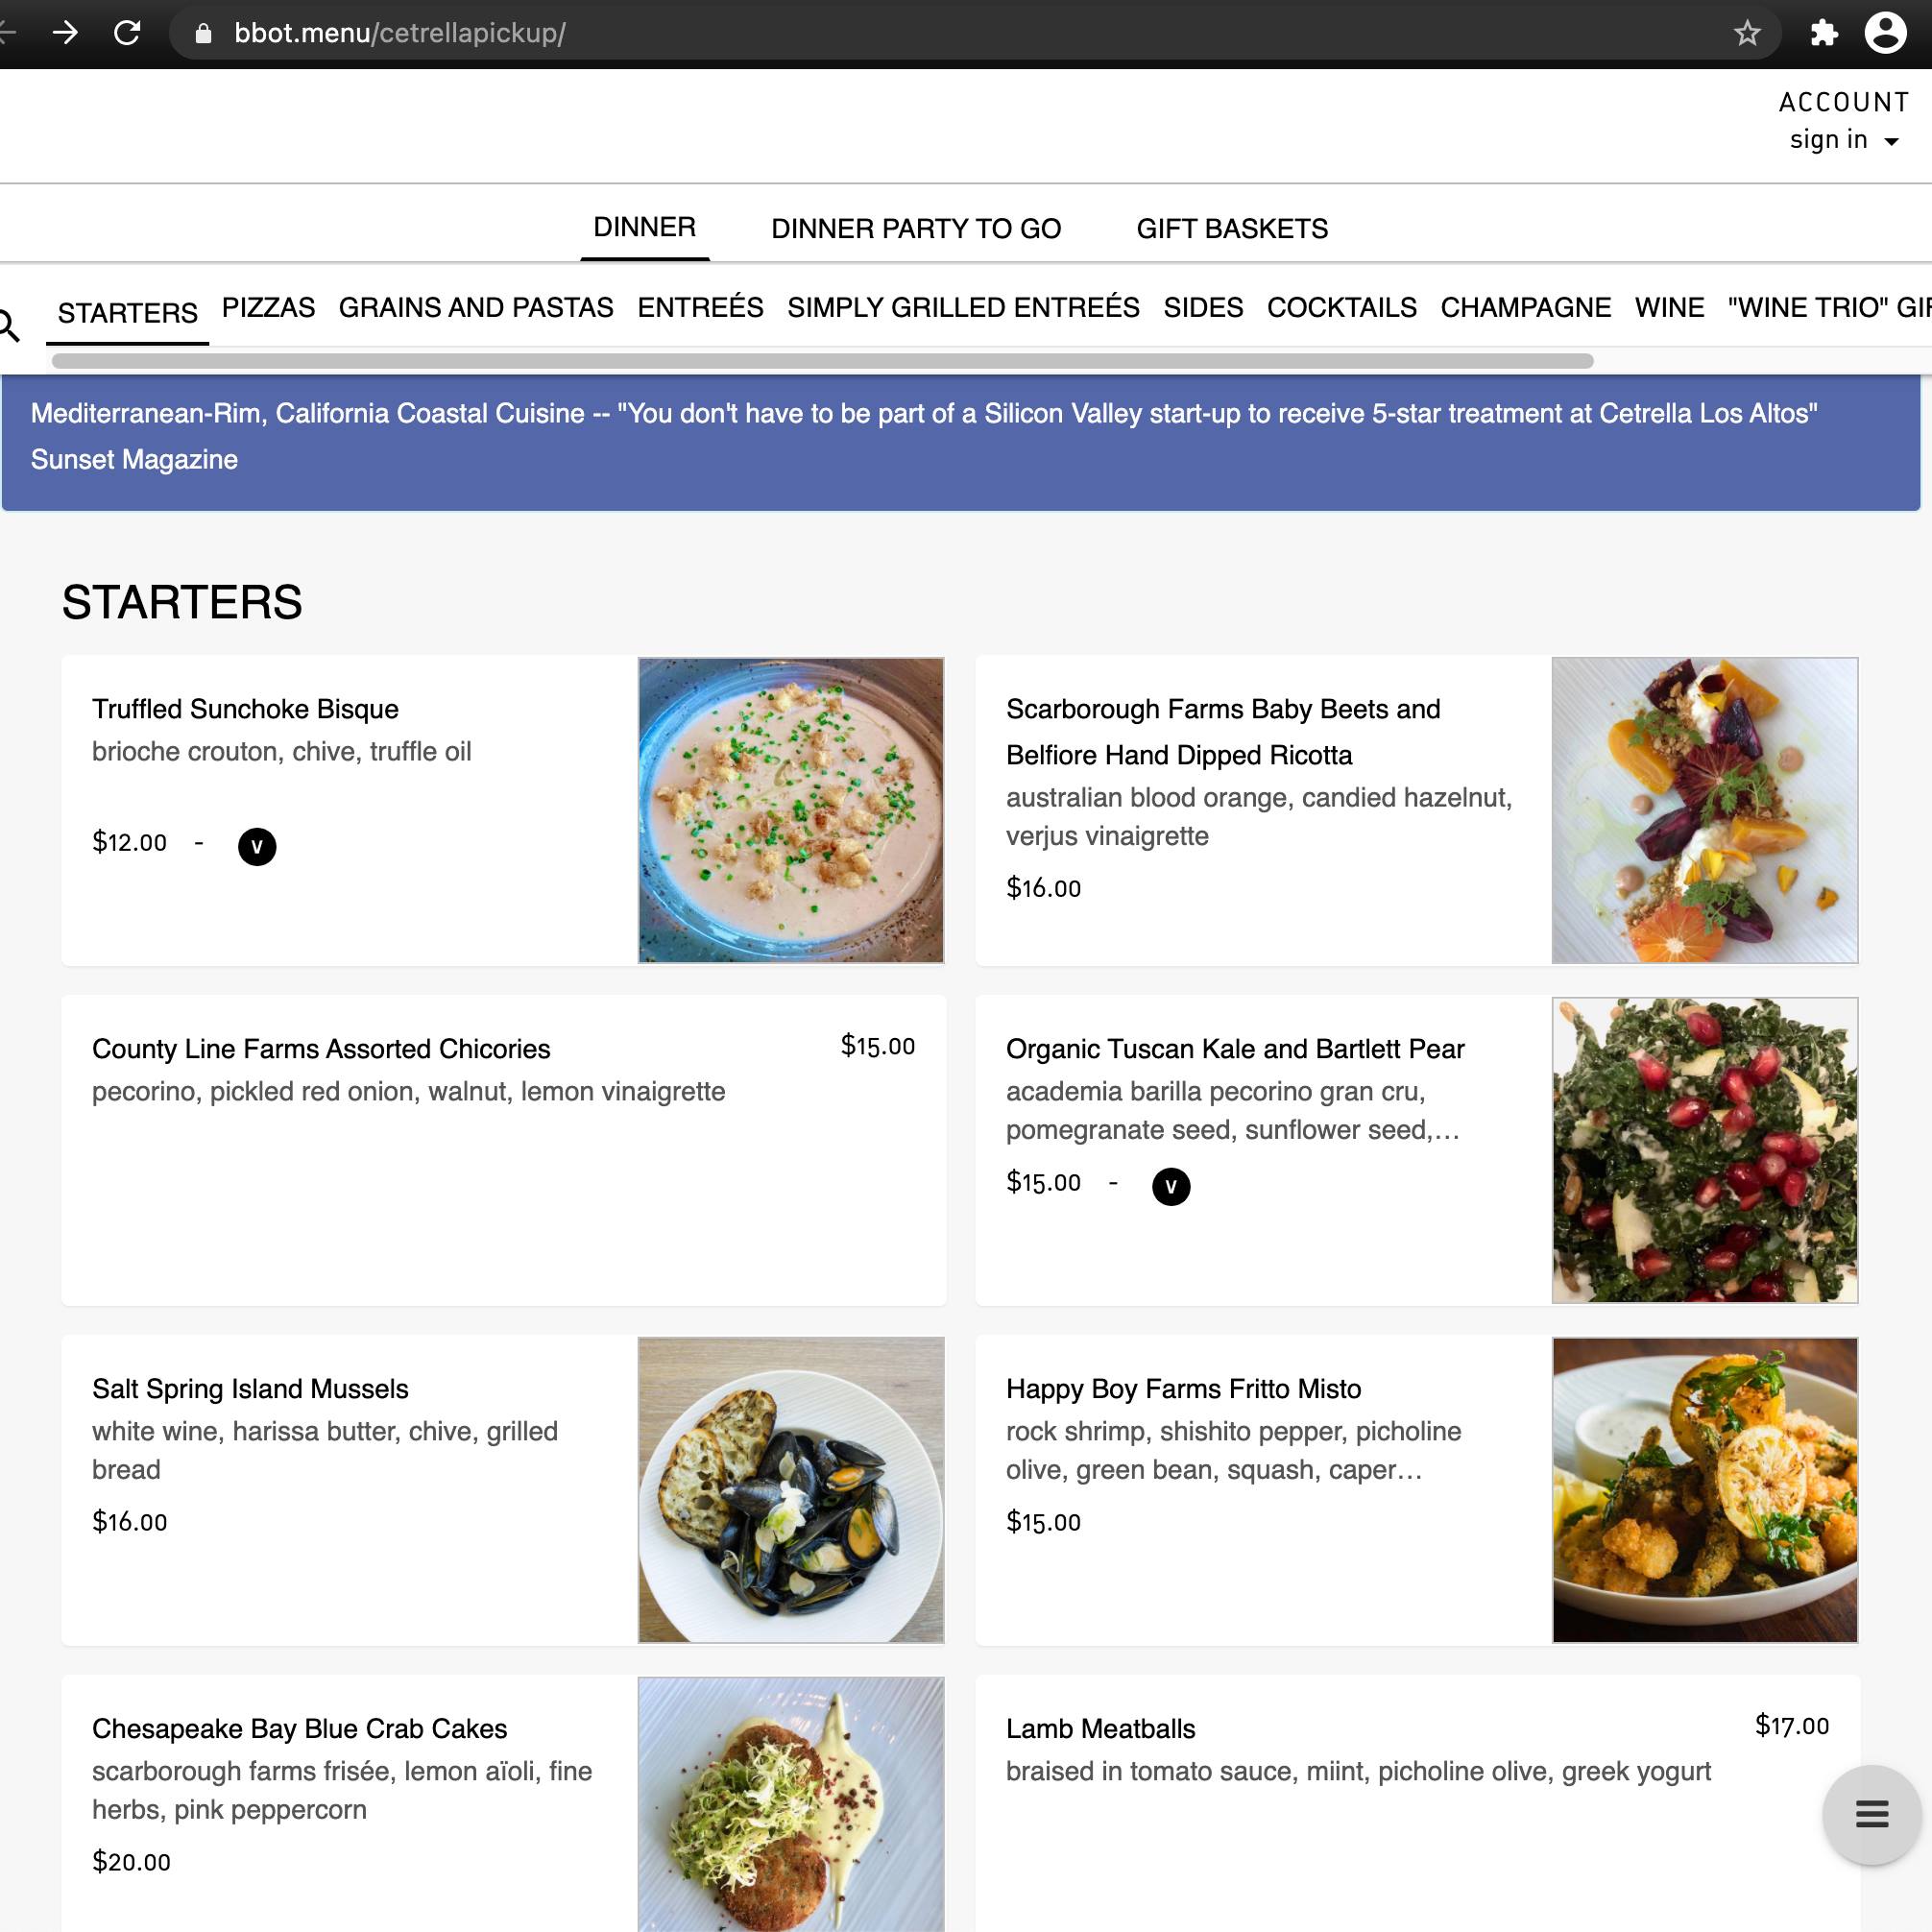Click the Chesapeake Bay Crab Cakes photo
The height and width of the screenshot is (1932, 1932).
click(791, 1804)
